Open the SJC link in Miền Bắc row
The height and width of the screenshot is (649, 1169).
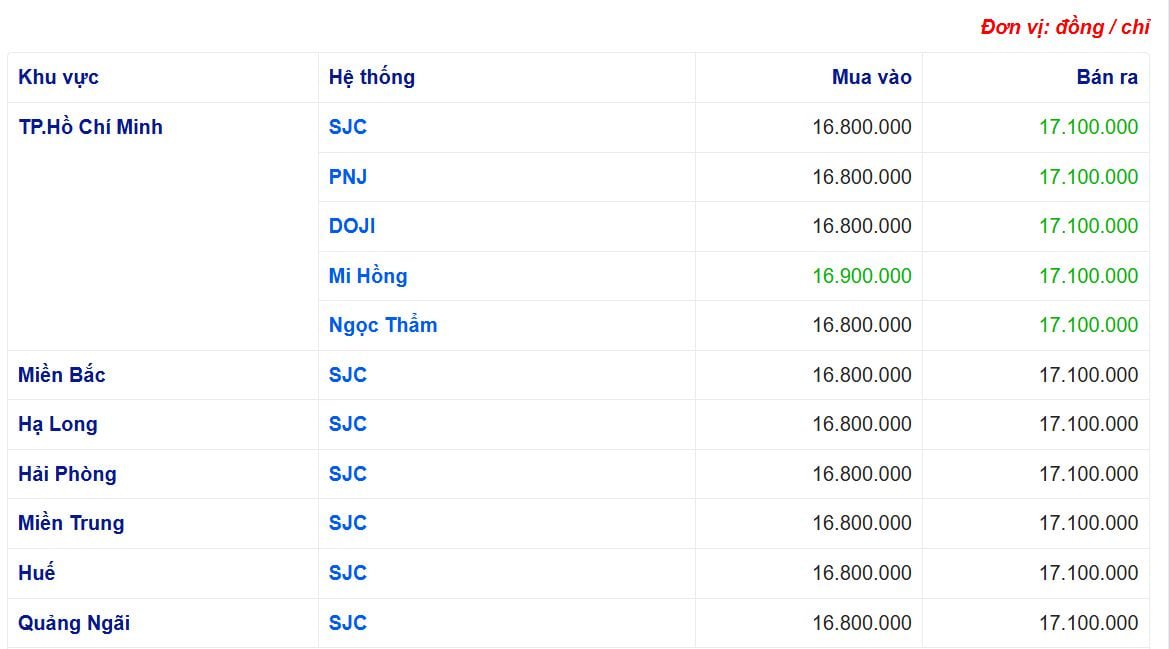point(347,375)
